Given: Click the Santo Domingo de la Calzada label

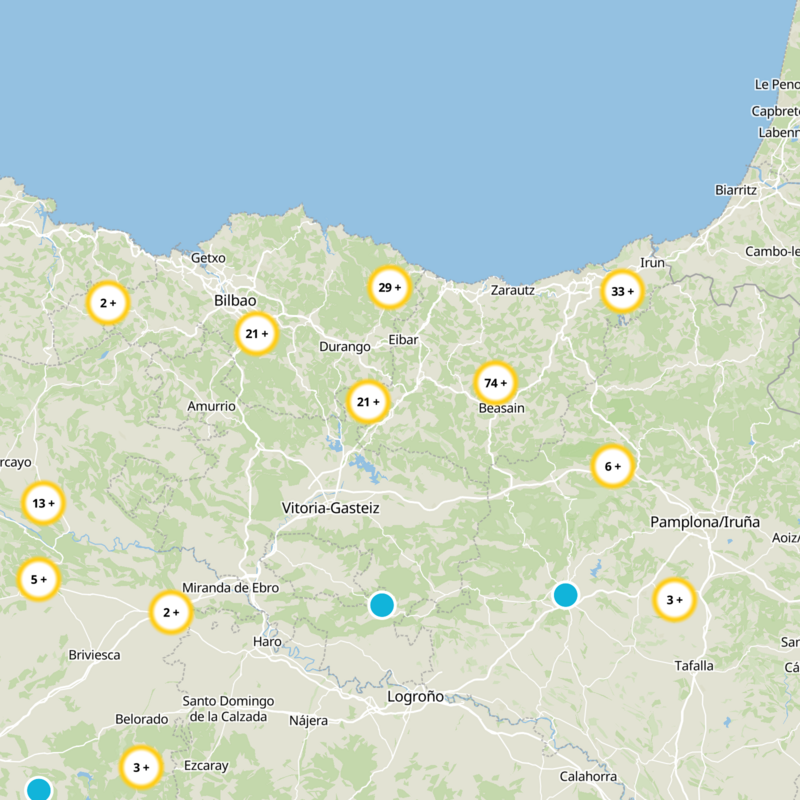Looking at the screenshot, I should pos(229,709).
